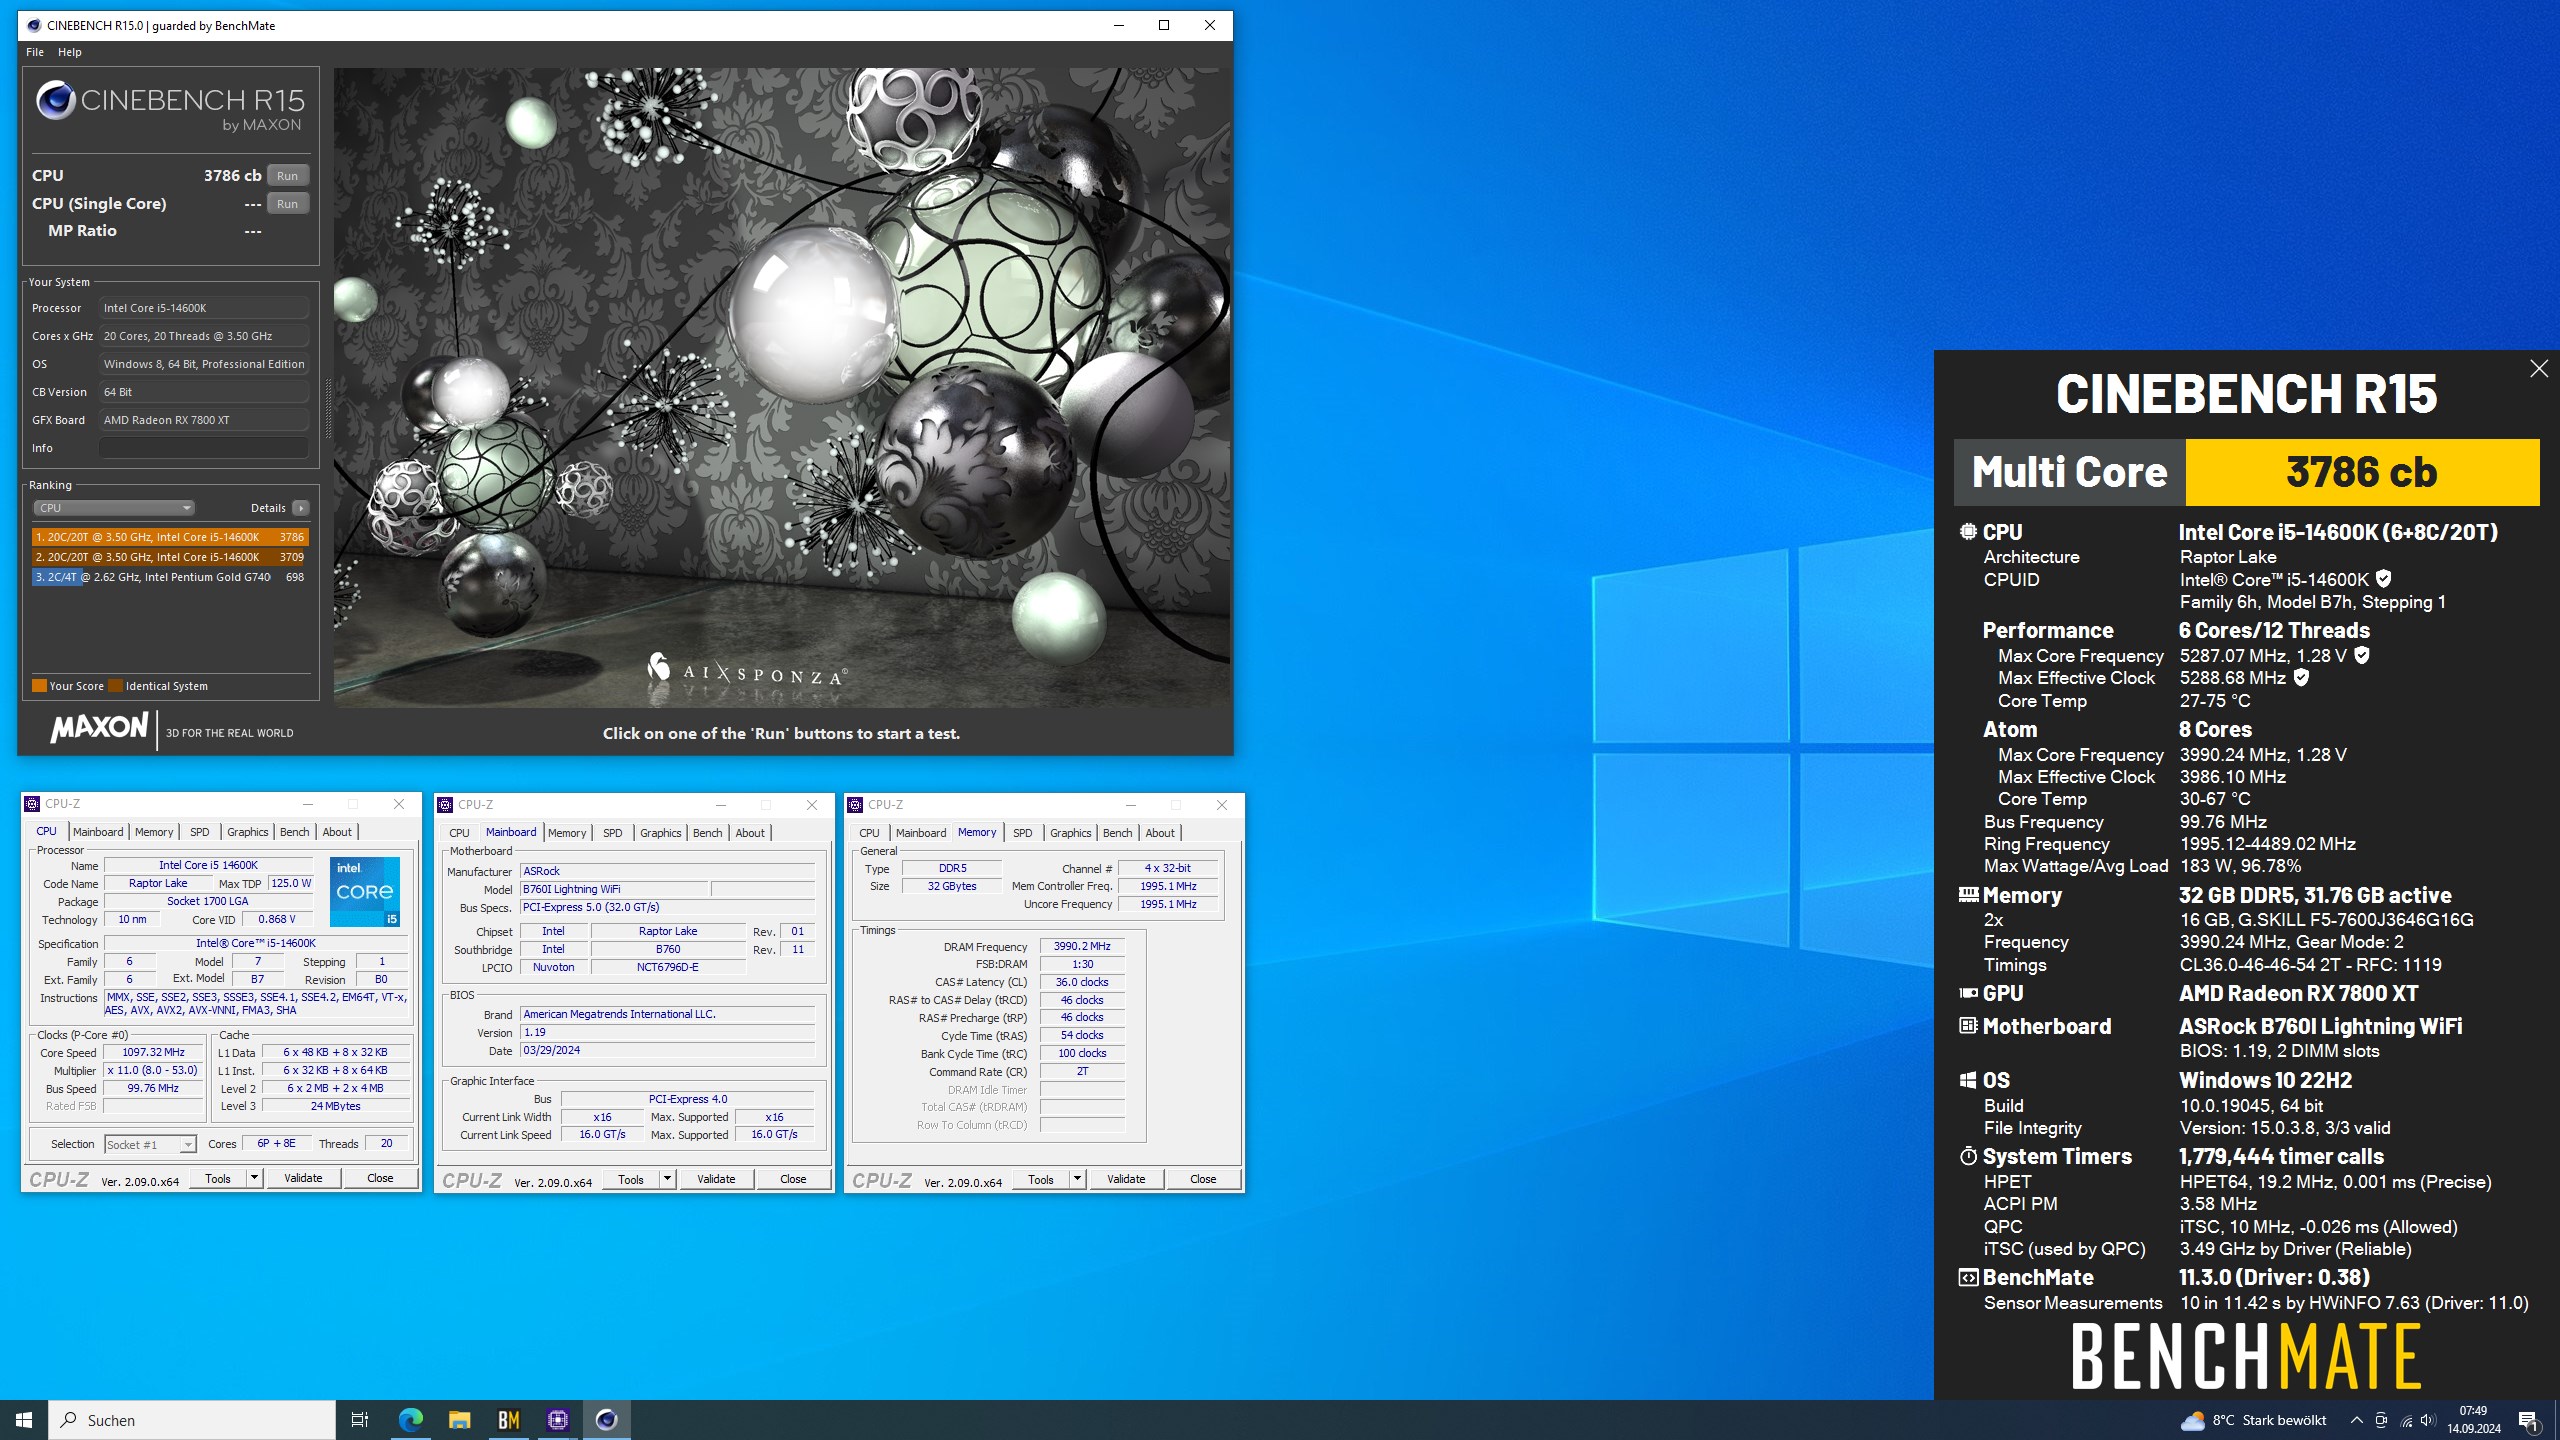Open Graphics tab in the CPU-Z Mainboard window

(660, 833)
